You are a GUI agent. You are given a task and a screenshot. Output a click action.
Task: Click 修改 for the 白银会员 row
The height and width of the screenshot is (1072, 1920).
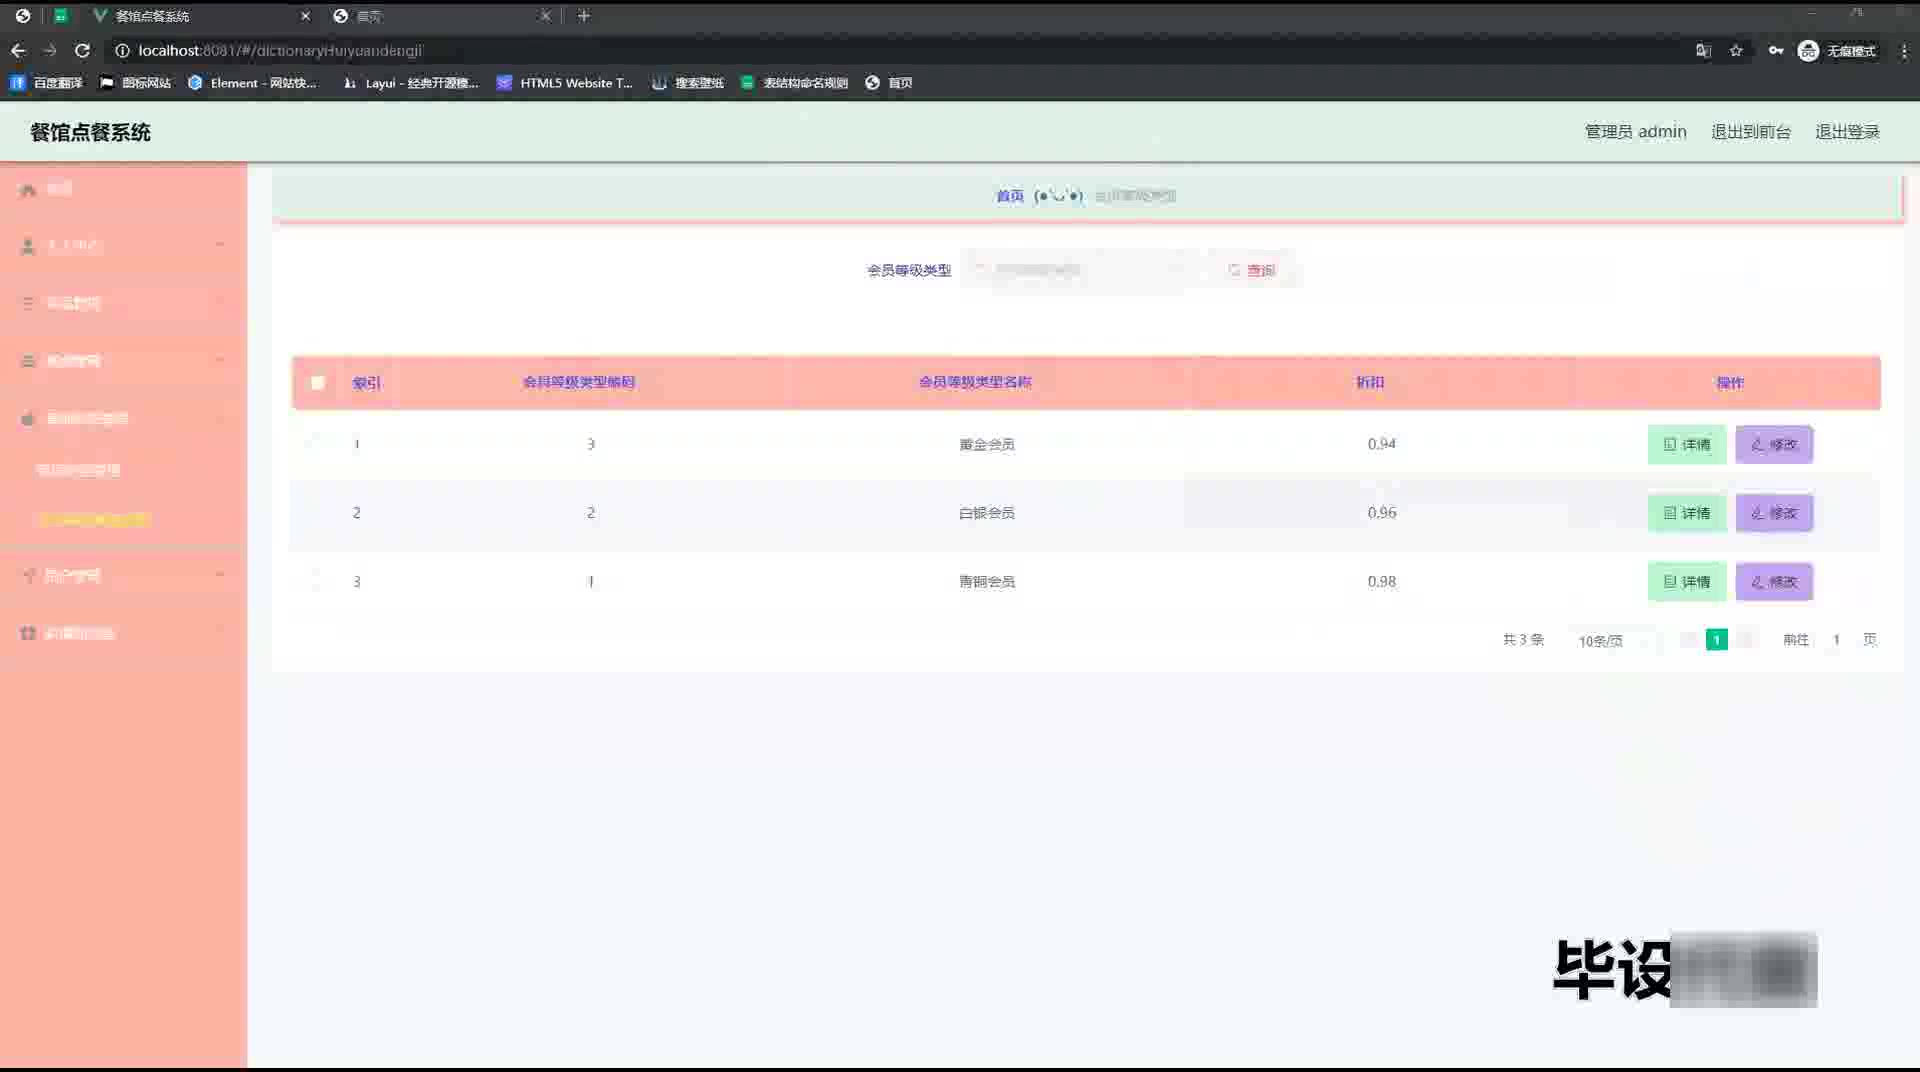(x=1774, y=513)
